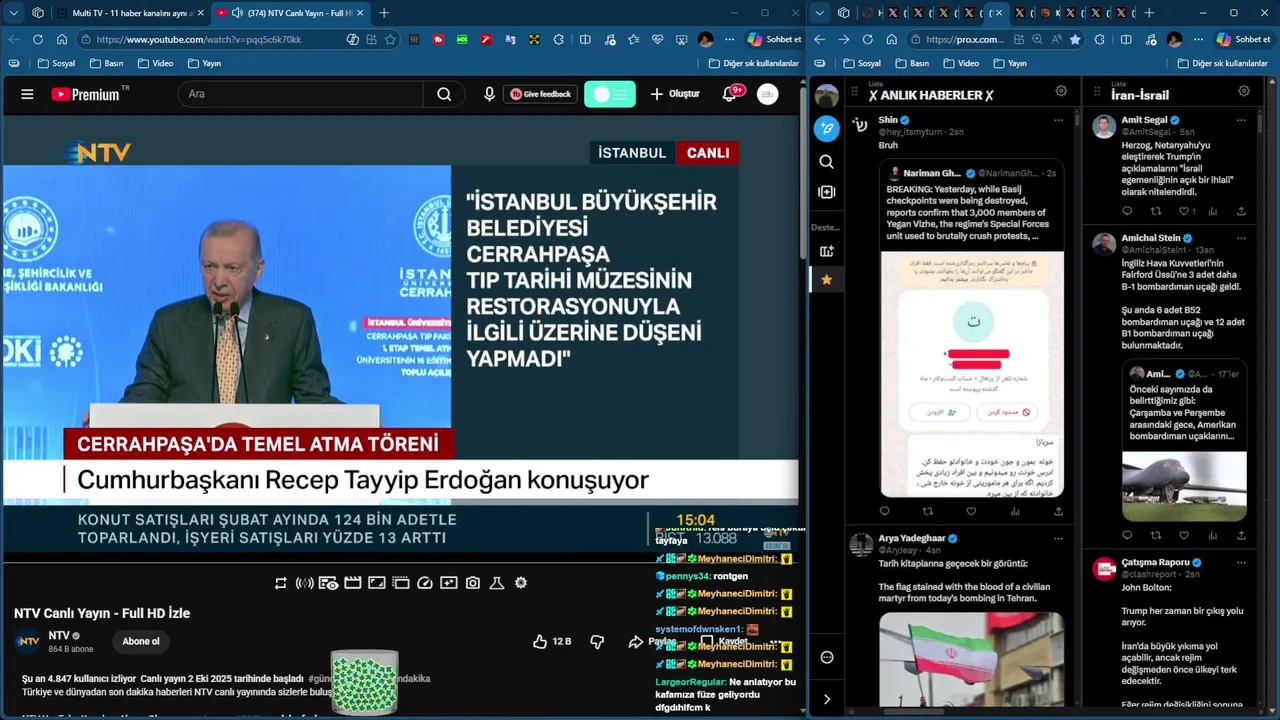The image size is (1280, 720).
Task: Click the loop icon under the video
Action: click(281, 583)
